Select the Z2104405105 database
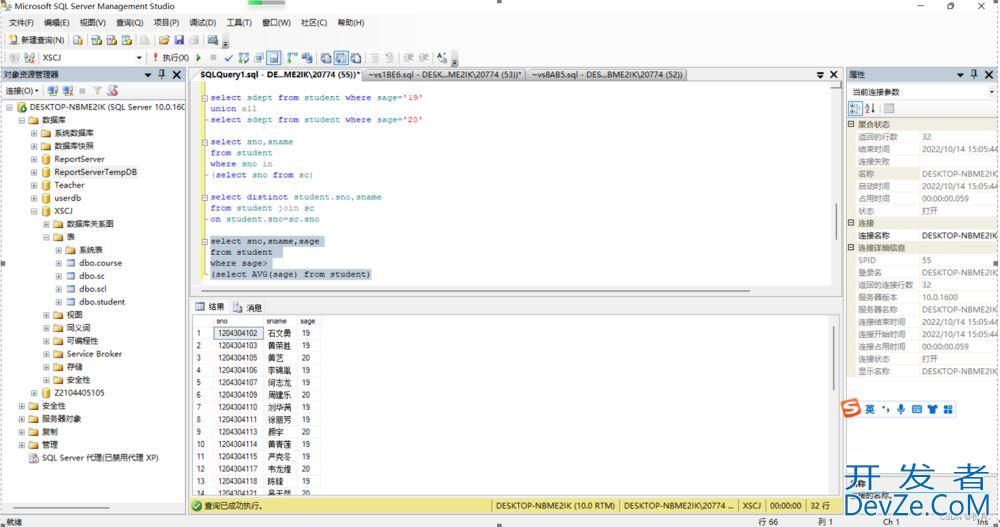Viewport: 1000px width, 527px height. [79, 393]
